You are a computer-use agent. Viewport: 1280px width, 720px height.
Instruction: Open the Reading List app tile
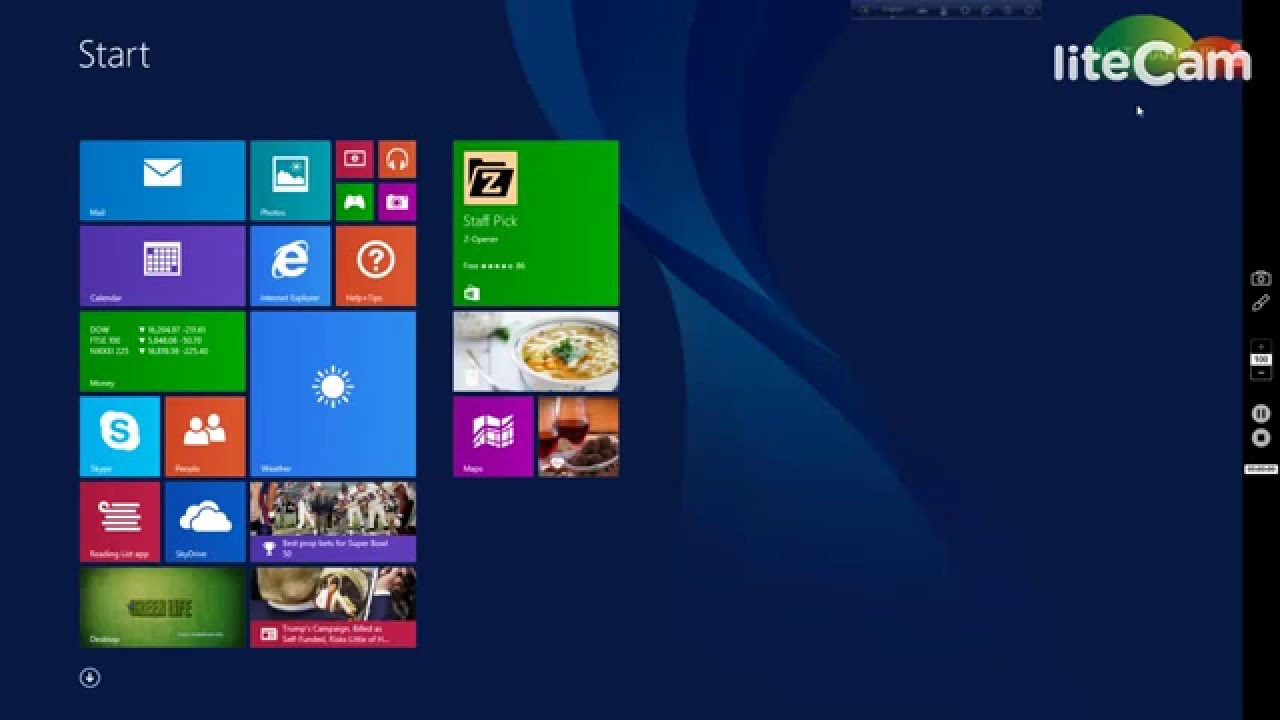click(x=120, y=522)
